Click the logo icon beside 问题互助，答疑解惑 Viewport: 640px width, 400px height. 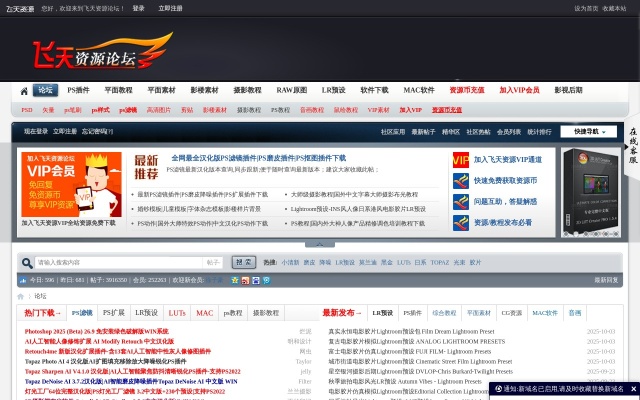[460, 202]
